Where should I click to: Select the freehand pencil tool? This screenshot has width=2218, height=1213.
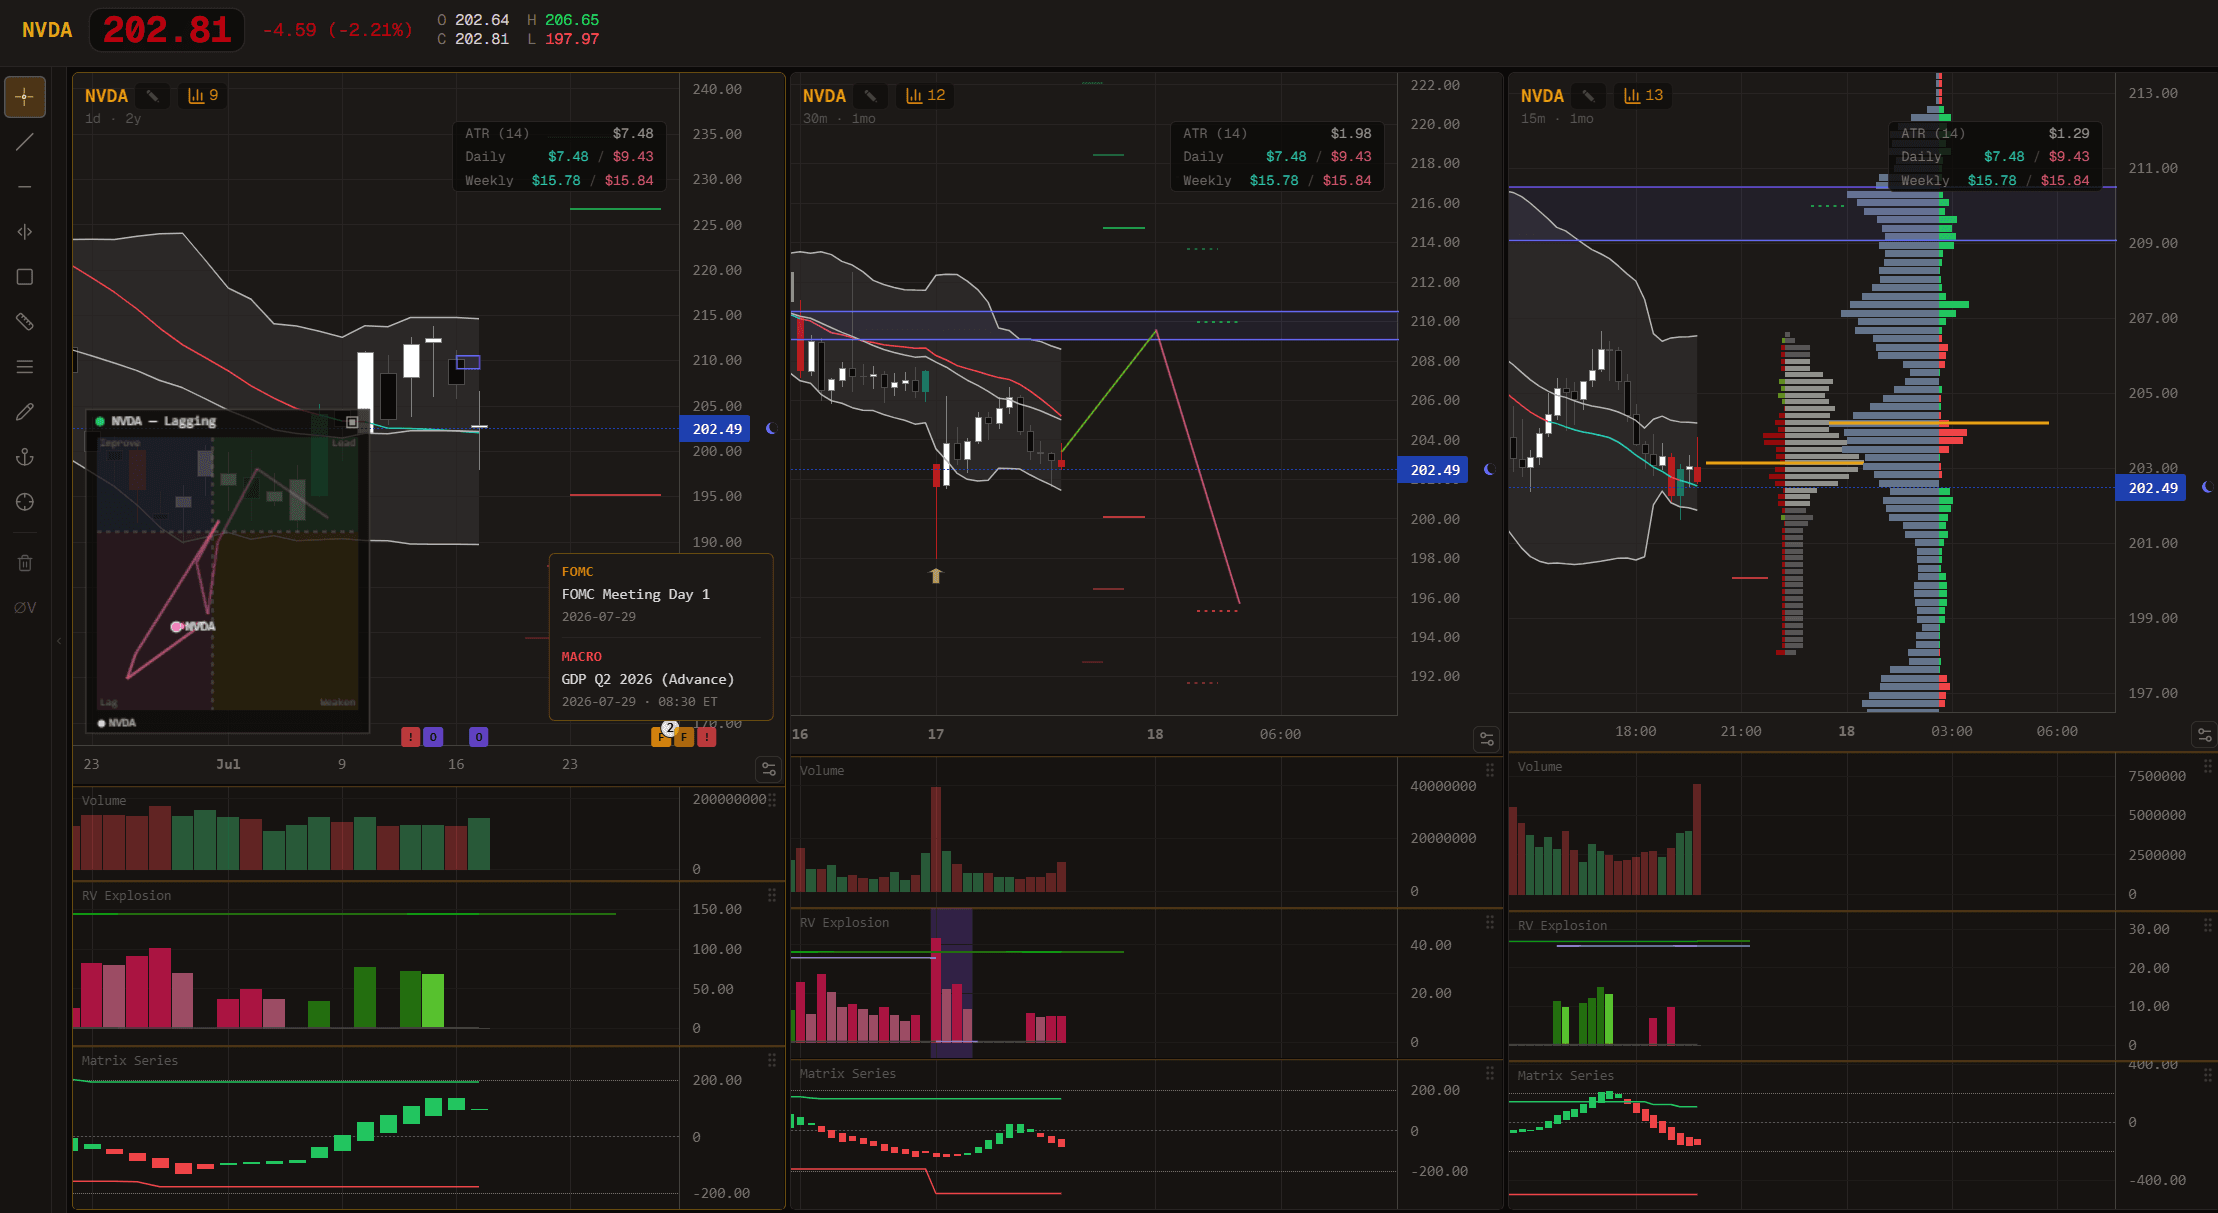click(25, 412)
